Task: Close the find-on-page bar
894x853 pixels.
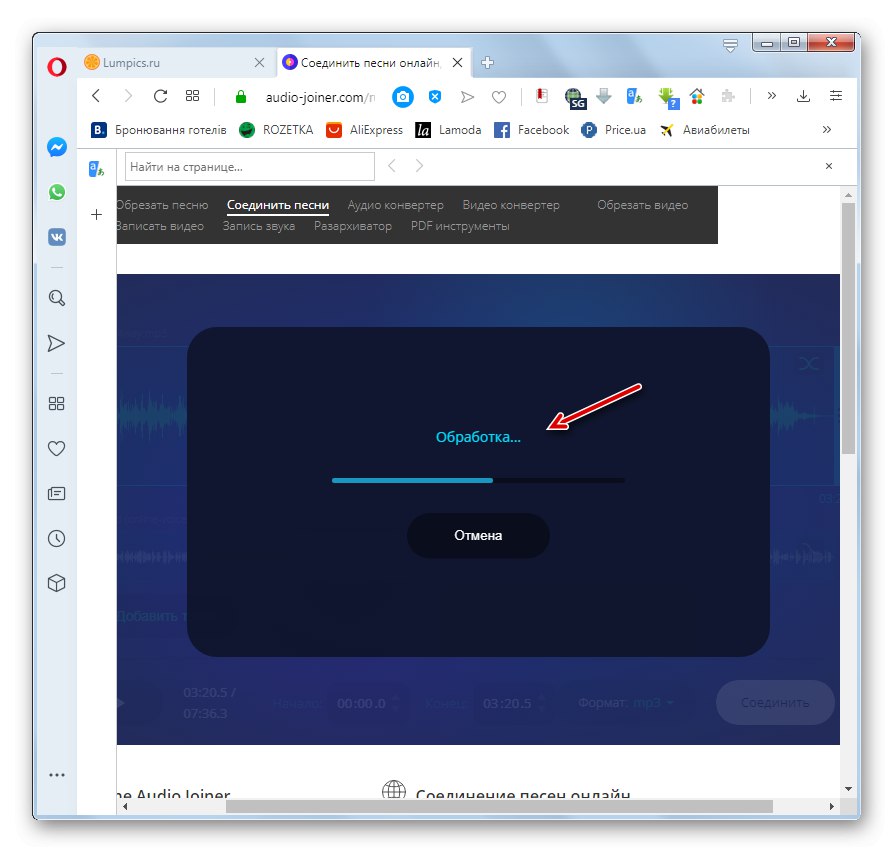Action: click(829, 166)
